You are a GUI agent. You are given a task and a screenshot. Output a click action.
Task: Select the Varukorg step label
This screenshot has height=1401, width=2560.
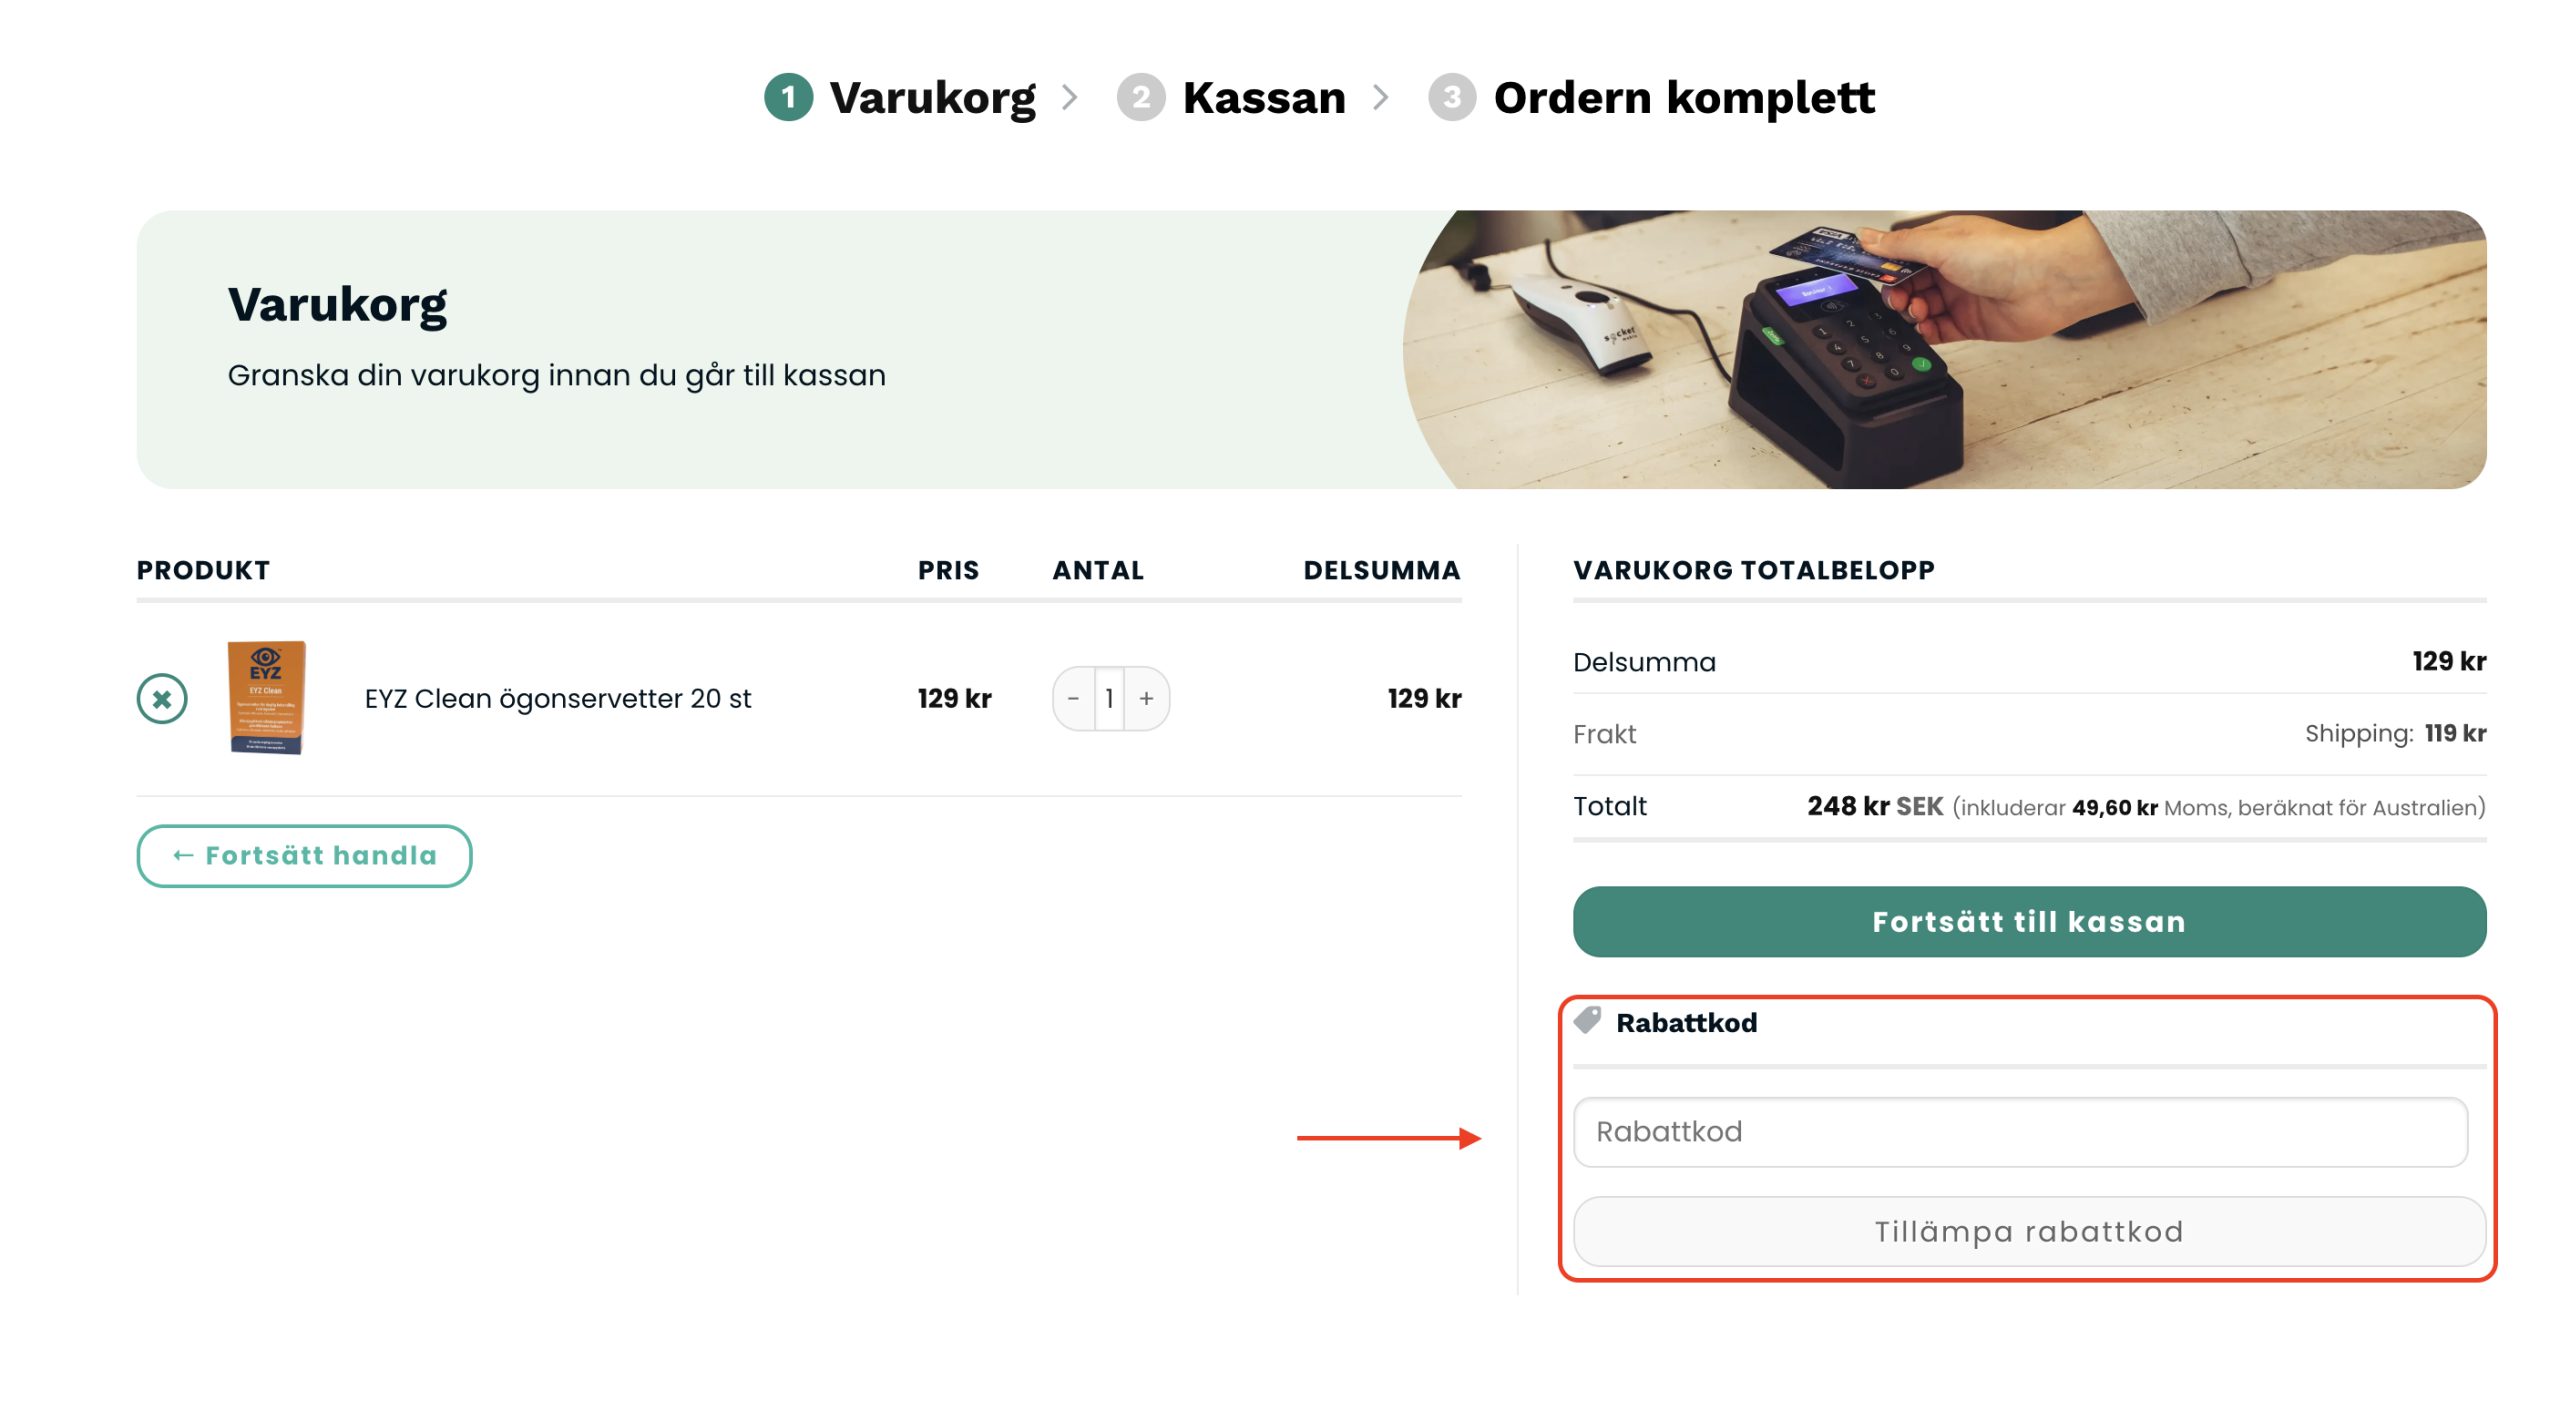[x=932, y=98]
